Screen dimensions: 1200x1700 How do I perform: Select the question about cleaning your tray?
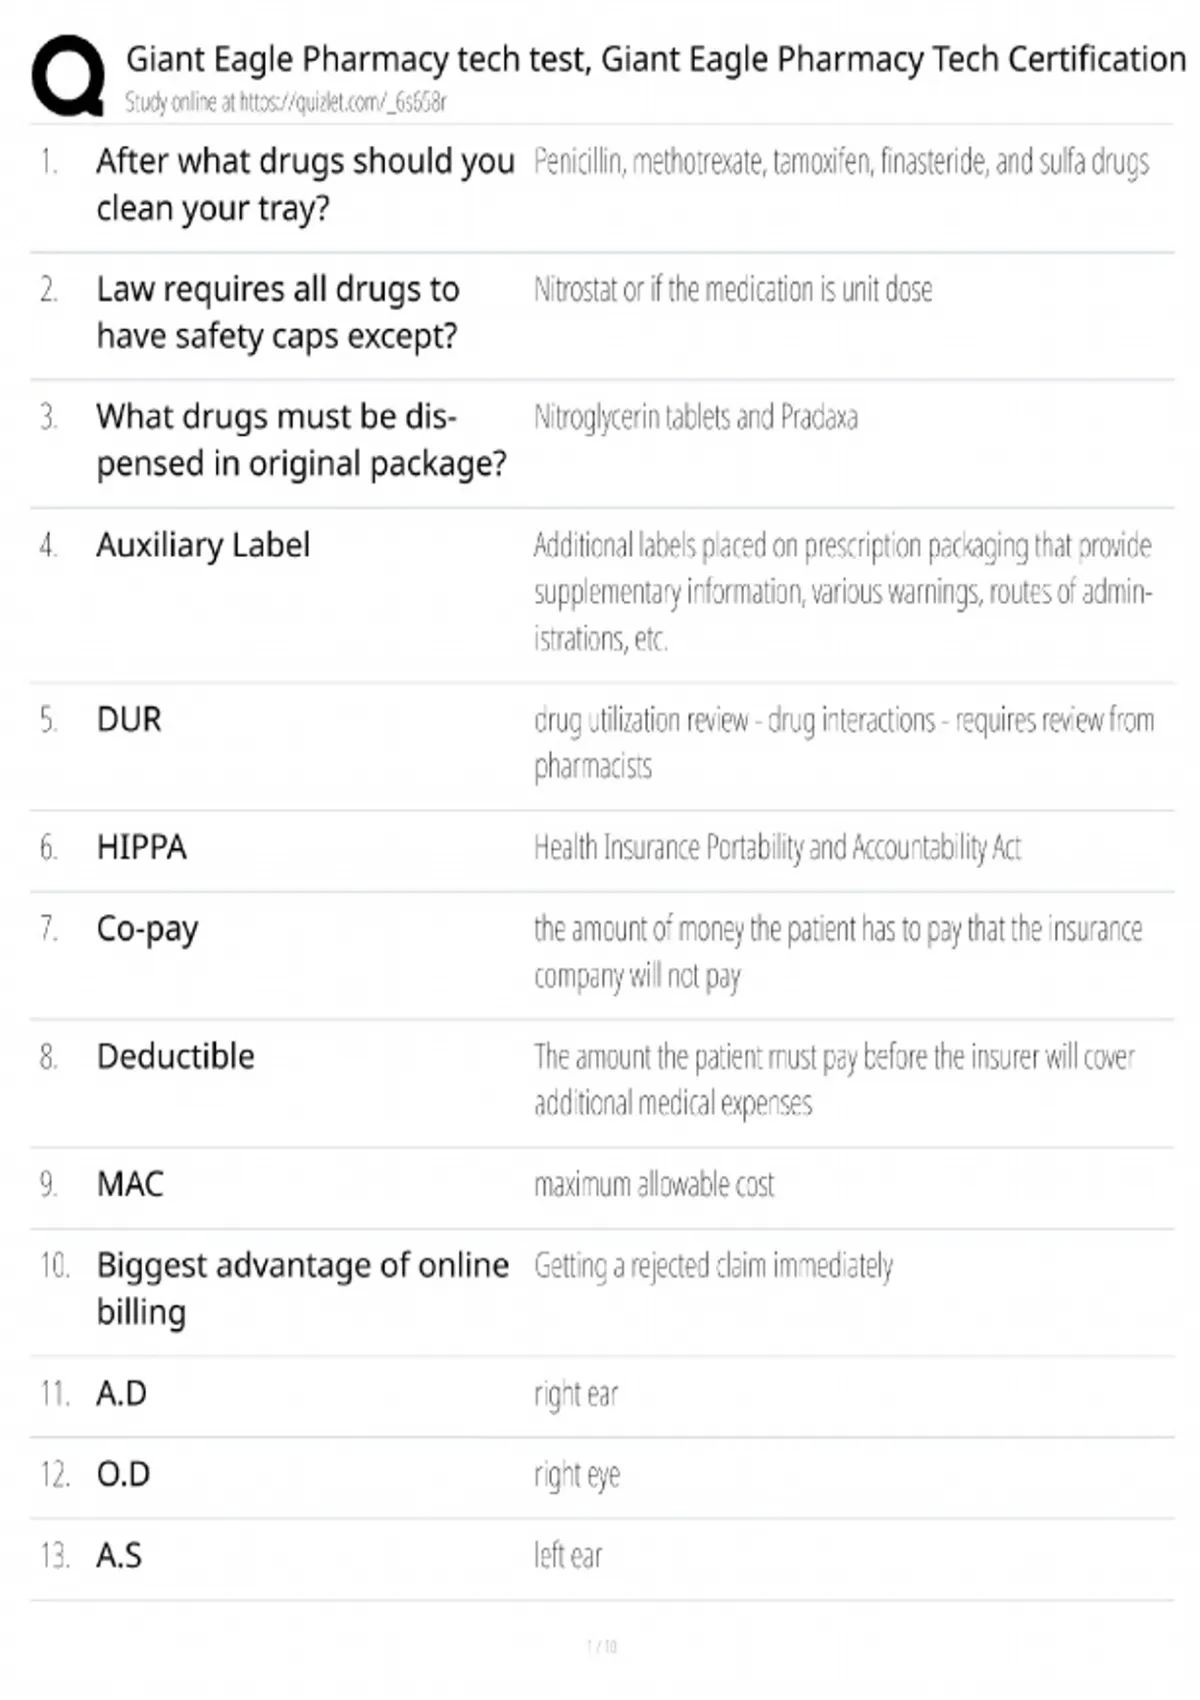coord(305,184)
